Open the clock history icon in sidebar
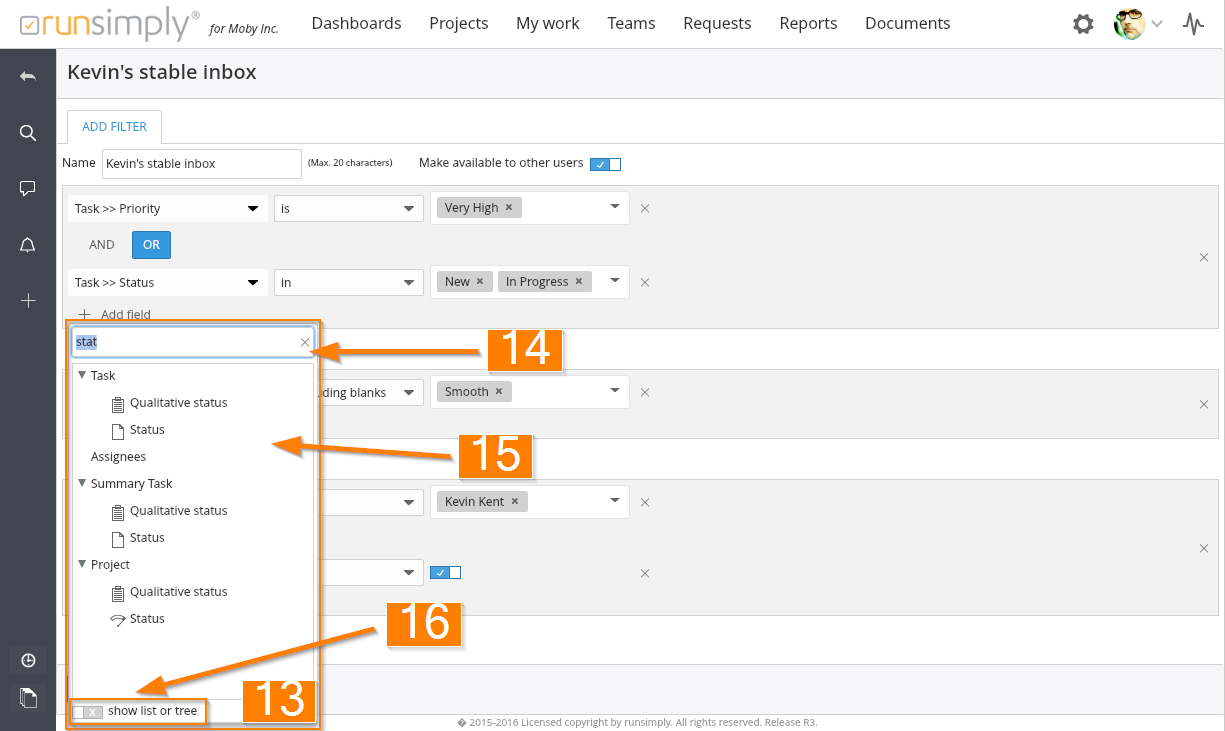 coord(28,660)
